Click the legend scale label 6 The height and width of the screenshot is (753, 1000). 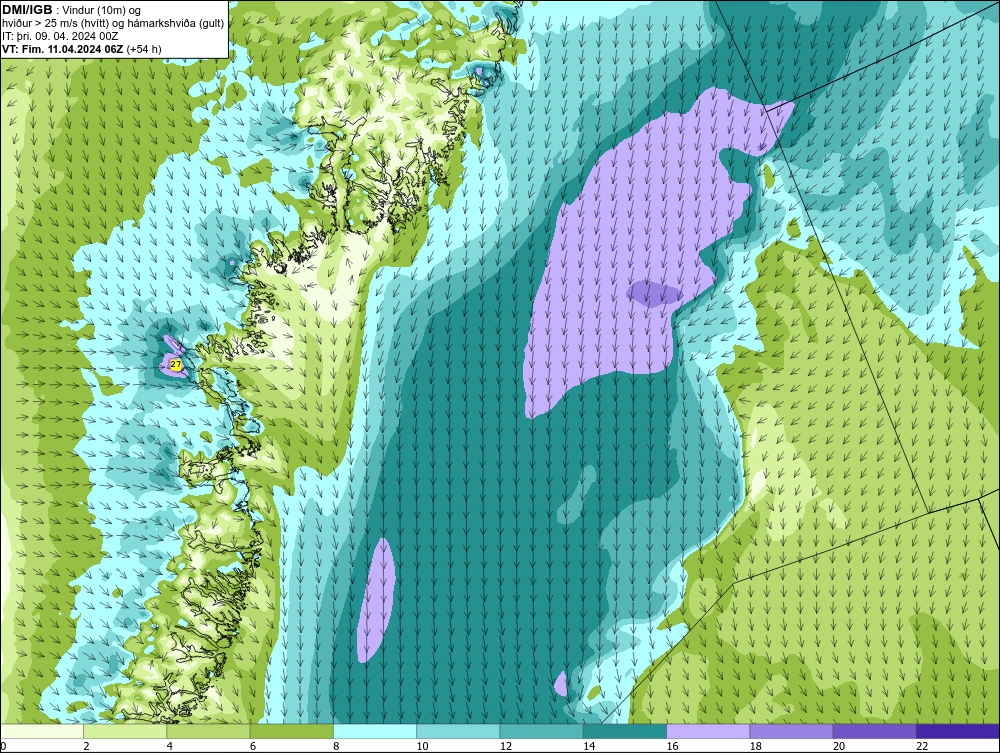[253, 747]
